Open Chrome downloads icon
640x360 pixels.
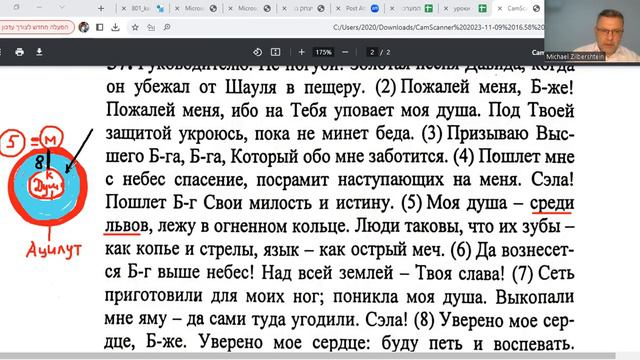[x=116, y=27]
